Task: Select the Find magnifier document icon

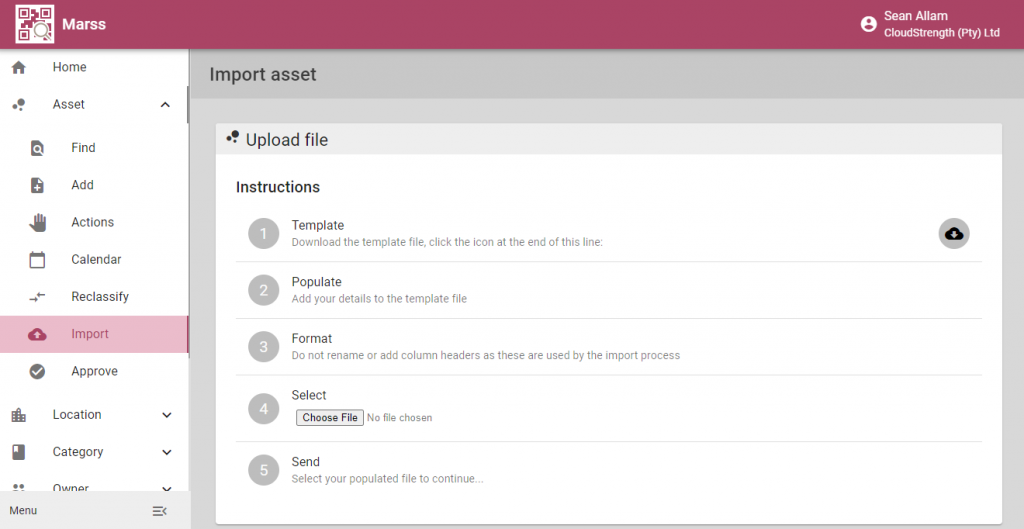Action: pos(37,148)
